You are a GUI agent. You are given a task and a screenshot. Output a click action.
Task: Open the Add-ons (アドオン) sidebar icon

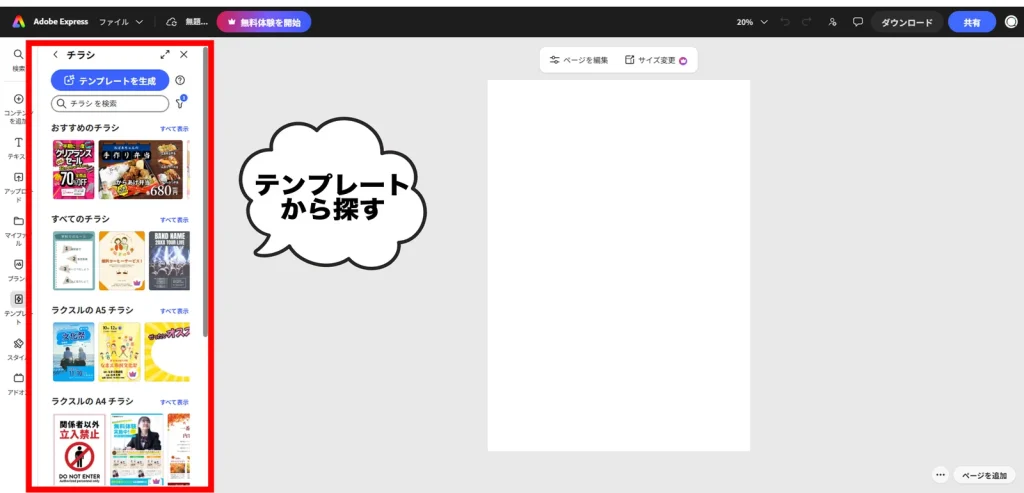pos(18,378)
